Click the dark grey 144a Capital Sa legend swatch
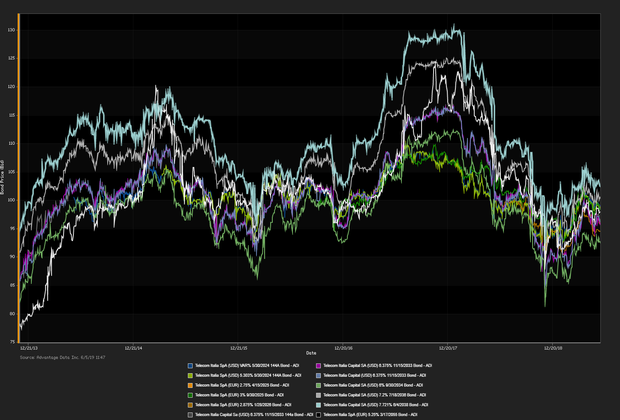Image resolution: width=620 pixels, height=420 pixels. pyautogui.click(x=190, y=415)
